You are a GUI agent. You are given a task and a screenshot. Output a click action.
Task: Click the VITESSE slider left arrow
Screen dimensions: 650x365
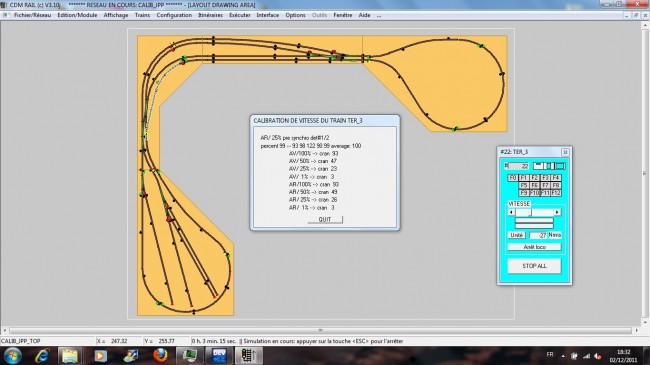click(511, 212)
